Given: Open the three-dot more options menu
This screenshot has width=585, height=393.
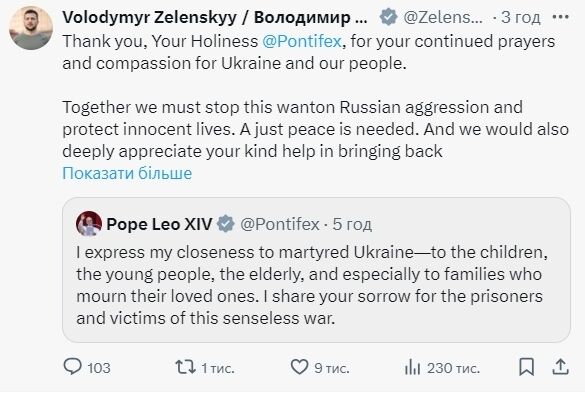Looking at the screenshot, I should tap(561, 17).
